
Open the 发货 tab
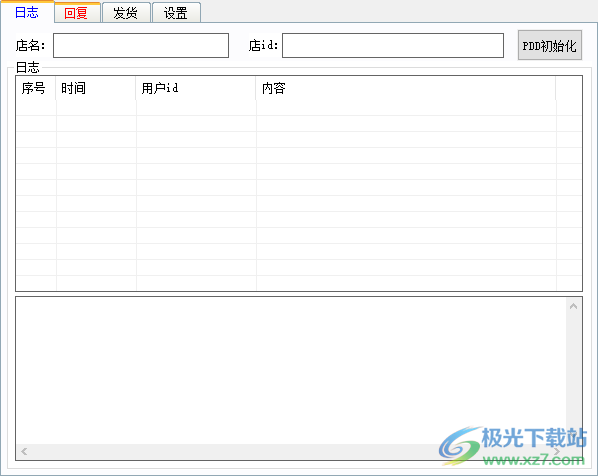click(x=126, y=13)
